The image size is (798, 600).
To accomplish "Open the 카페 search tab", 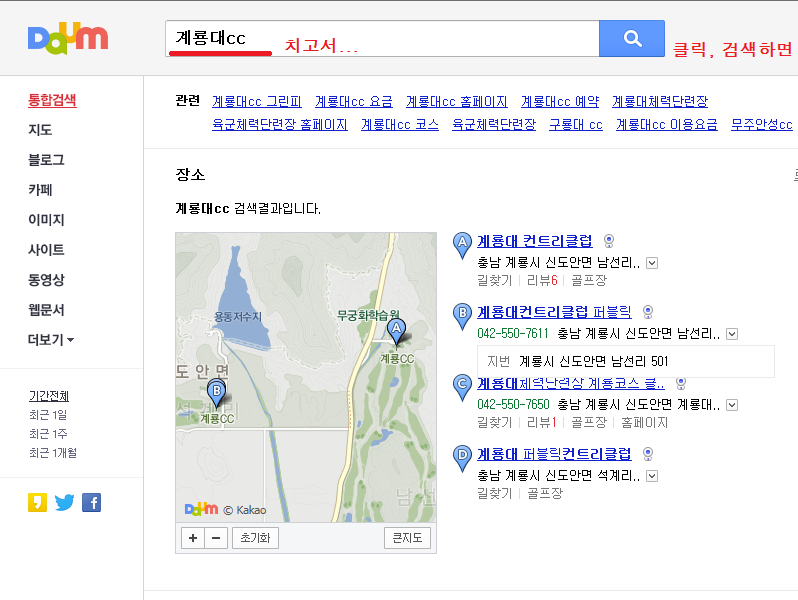I will coord(40,190).
